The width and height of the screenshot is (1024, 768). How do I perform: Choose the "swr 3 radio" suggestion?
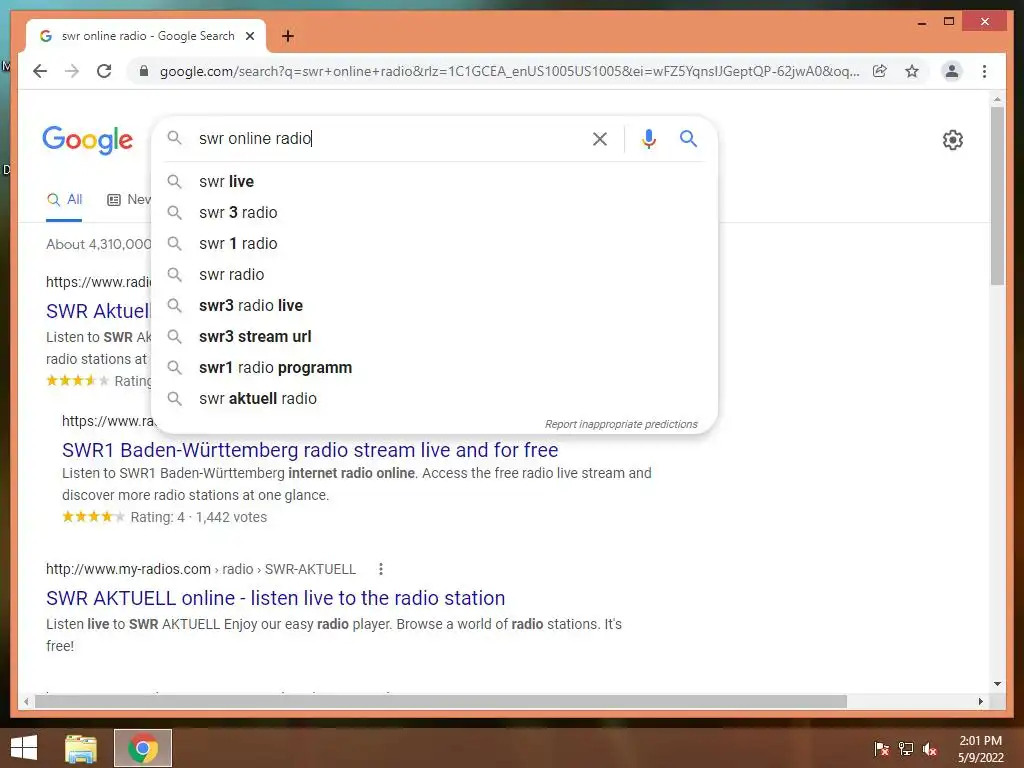[x=434, y=212]
